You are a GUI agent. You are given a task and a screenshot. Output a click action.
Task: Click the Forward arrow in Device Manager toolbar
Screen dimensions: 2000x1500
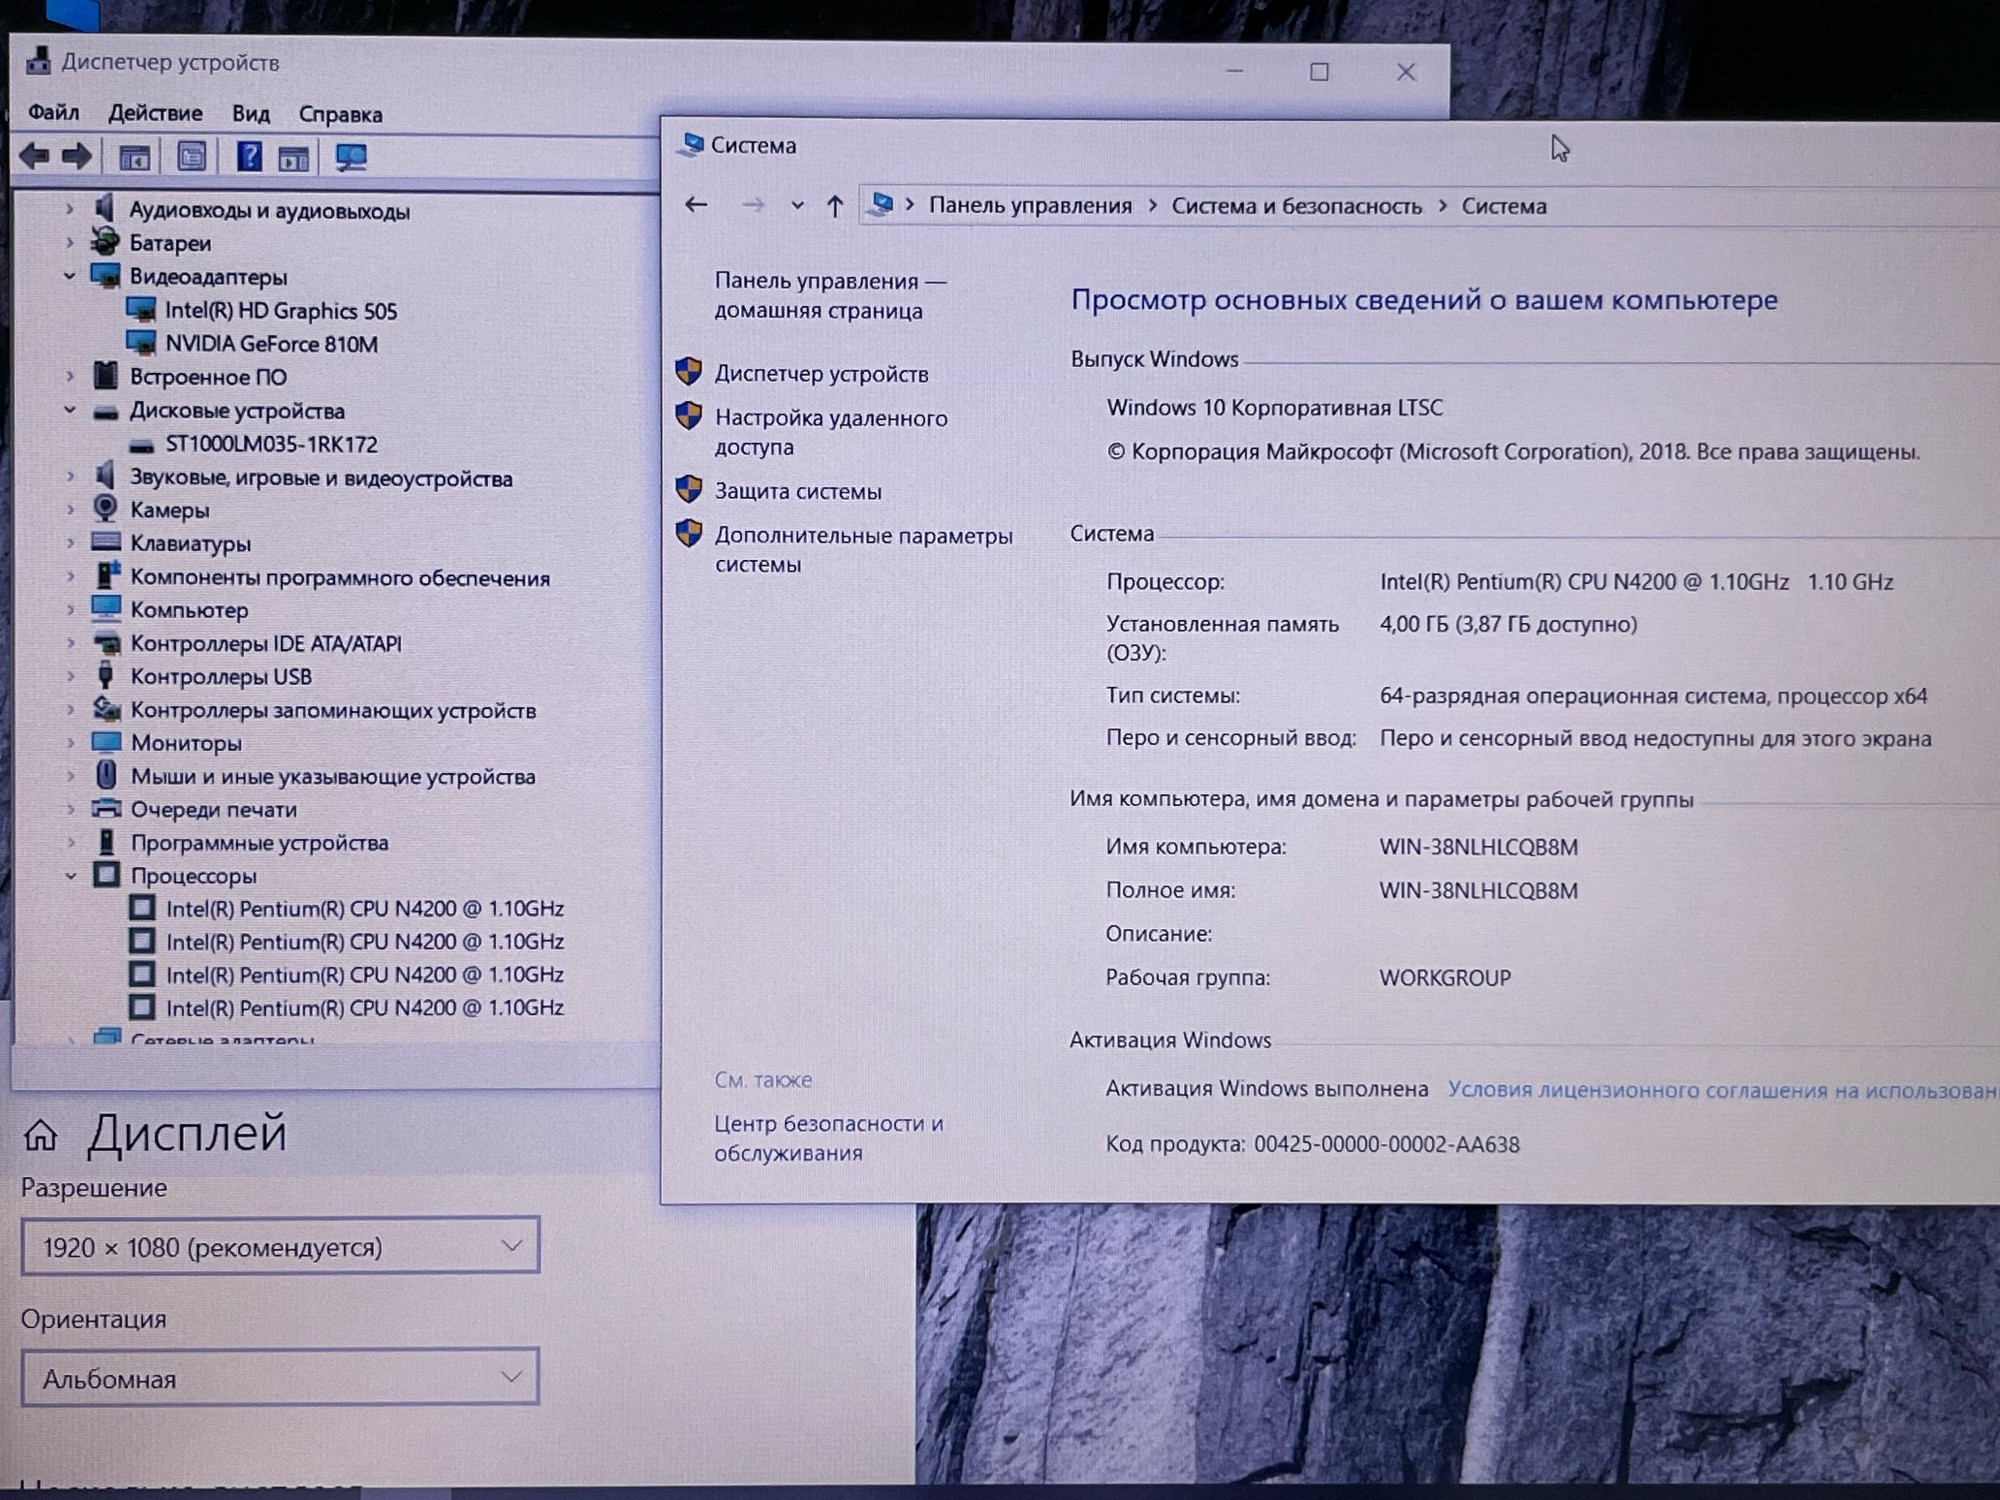tap(77, 156)
